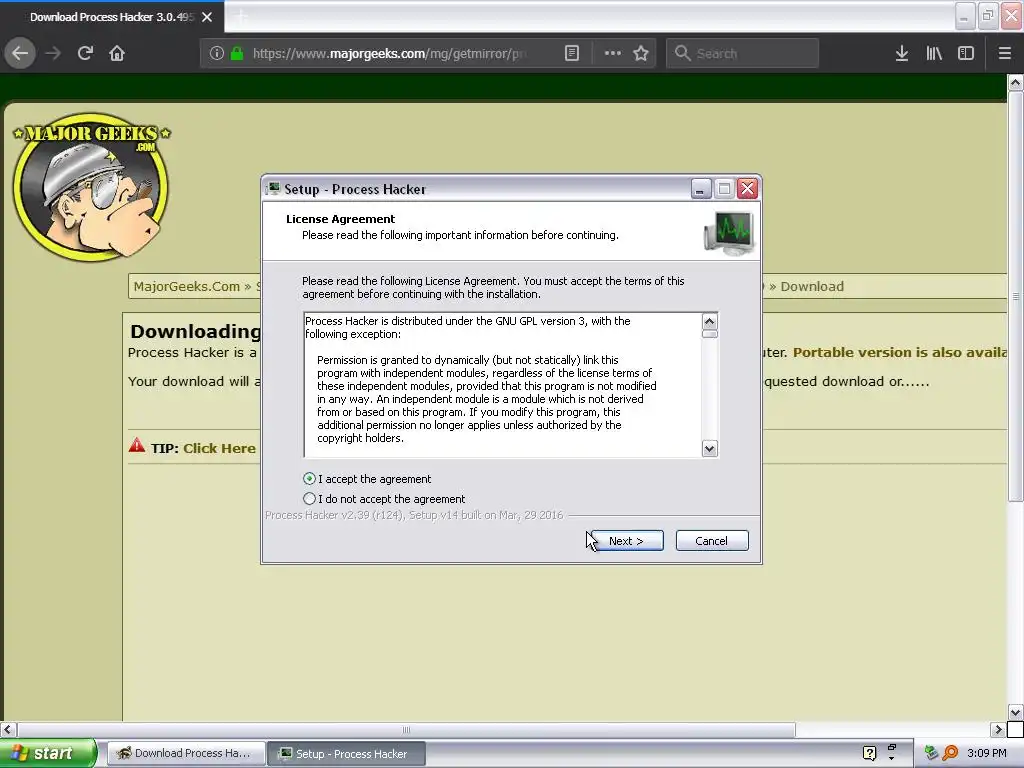1024x768 pixels.
Task: Click the browser page scroll down arrow
Action: (x=1015, y=712)
